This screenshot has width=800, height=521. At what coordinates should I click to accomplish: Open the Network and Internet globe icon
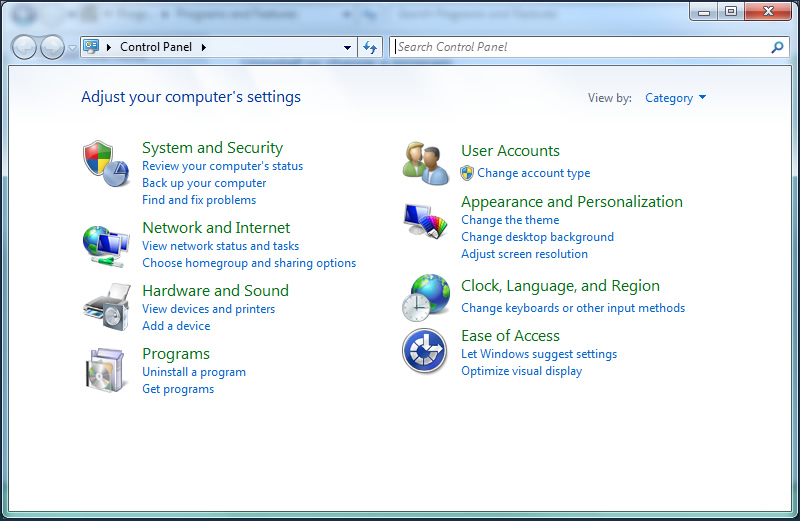(106, 246)
